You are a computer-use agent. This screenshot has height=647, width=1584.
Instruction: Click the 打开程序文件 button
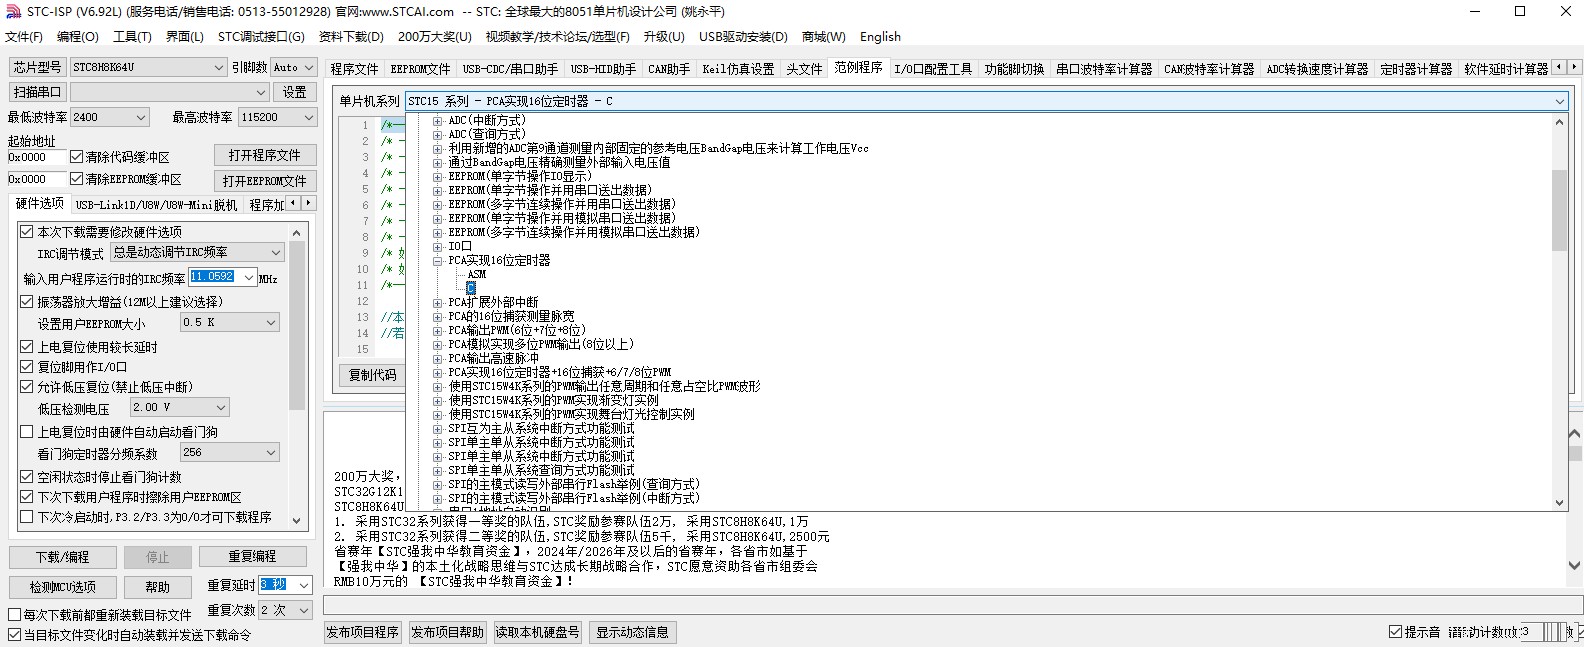click(265, 155)
